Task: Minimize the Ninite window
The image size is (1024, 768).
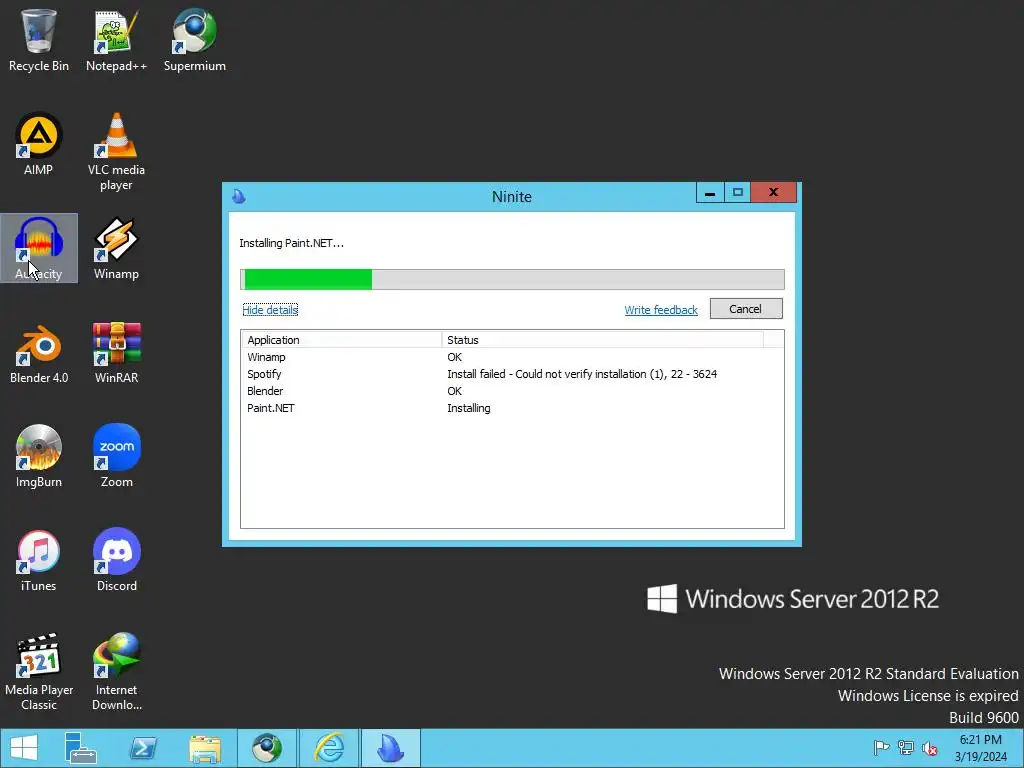Action: pyautogui.click(x=710, y=193)
